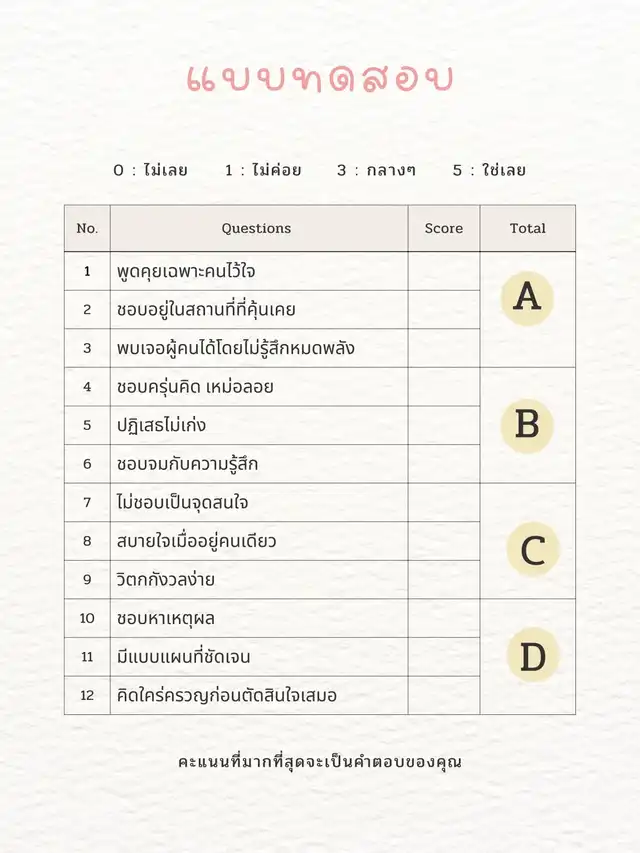
Task: Click the circled letter C badge
Action: (x=532, y=550)
